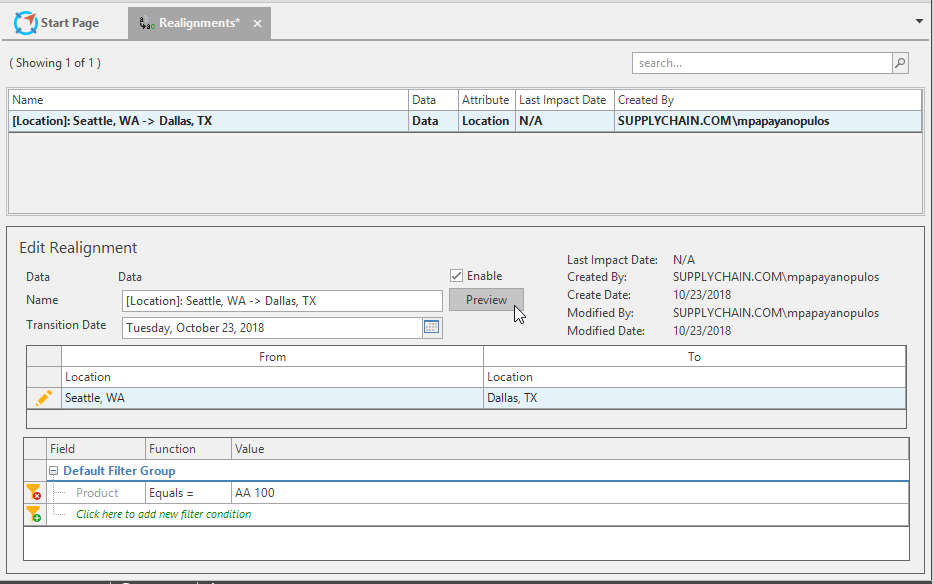Click the search input field
The image size is (934, 584).
pyautogui.click(x=762, y=63)
